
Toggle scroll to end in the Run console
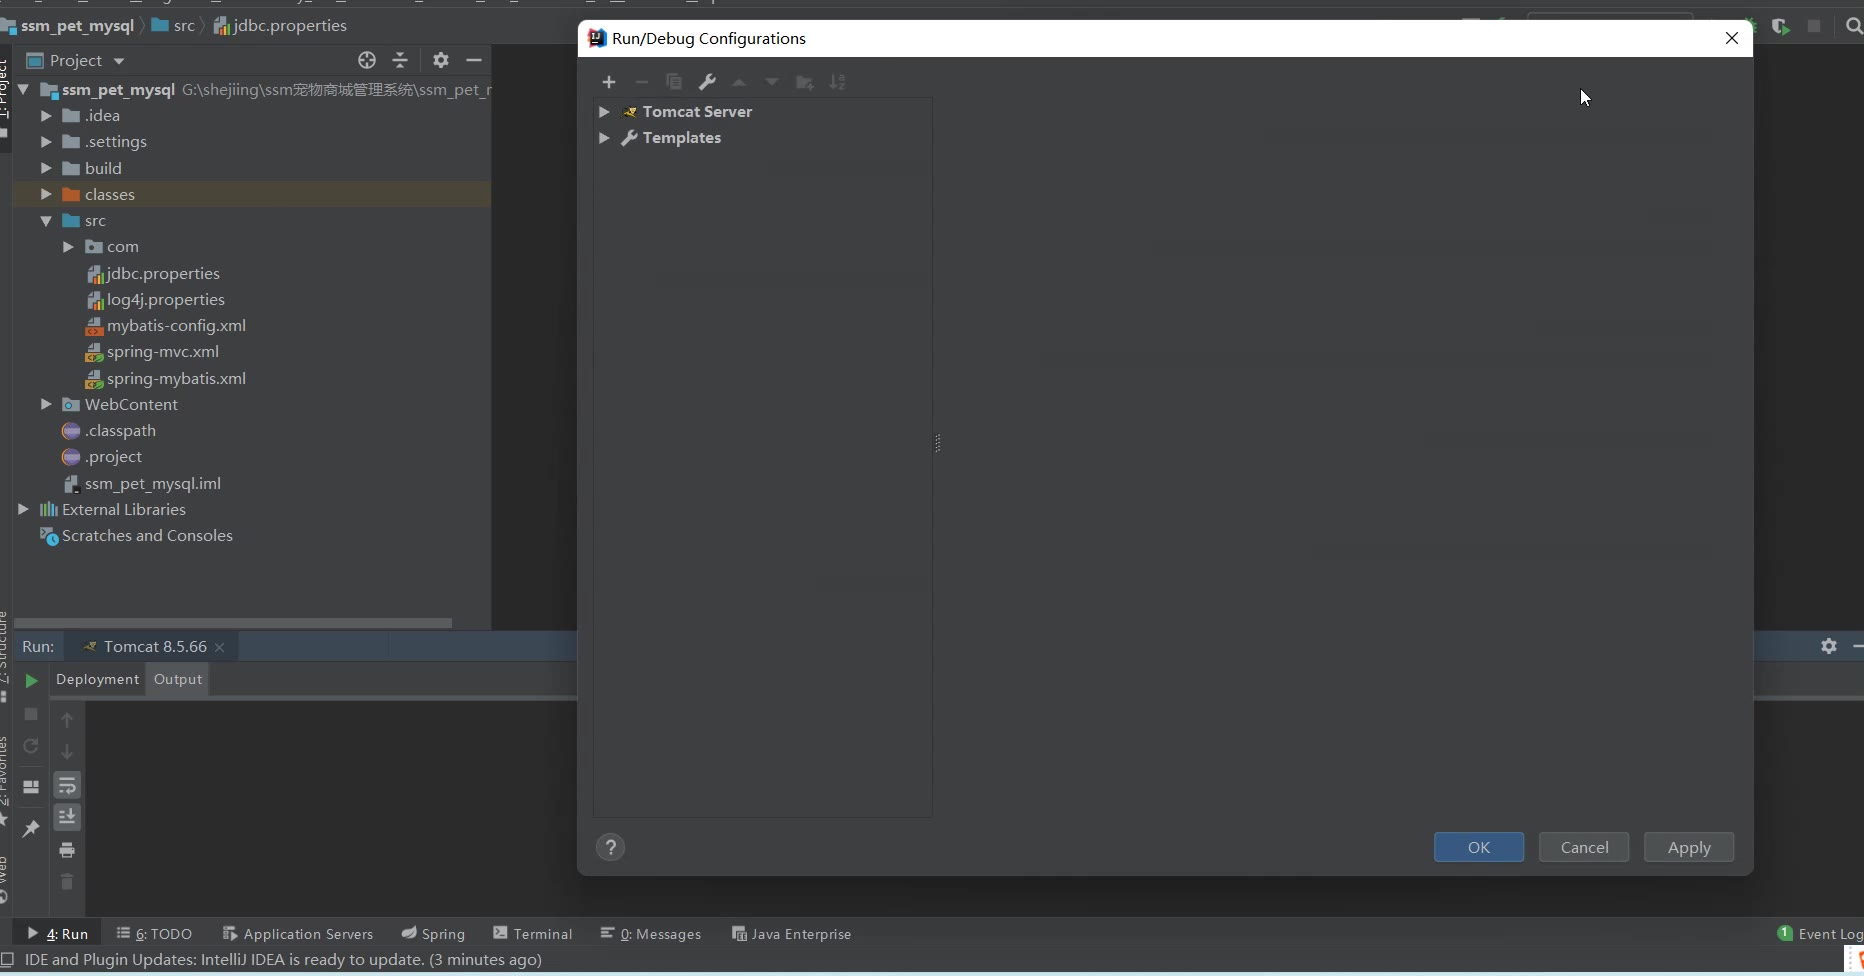(x=67, y=817)
